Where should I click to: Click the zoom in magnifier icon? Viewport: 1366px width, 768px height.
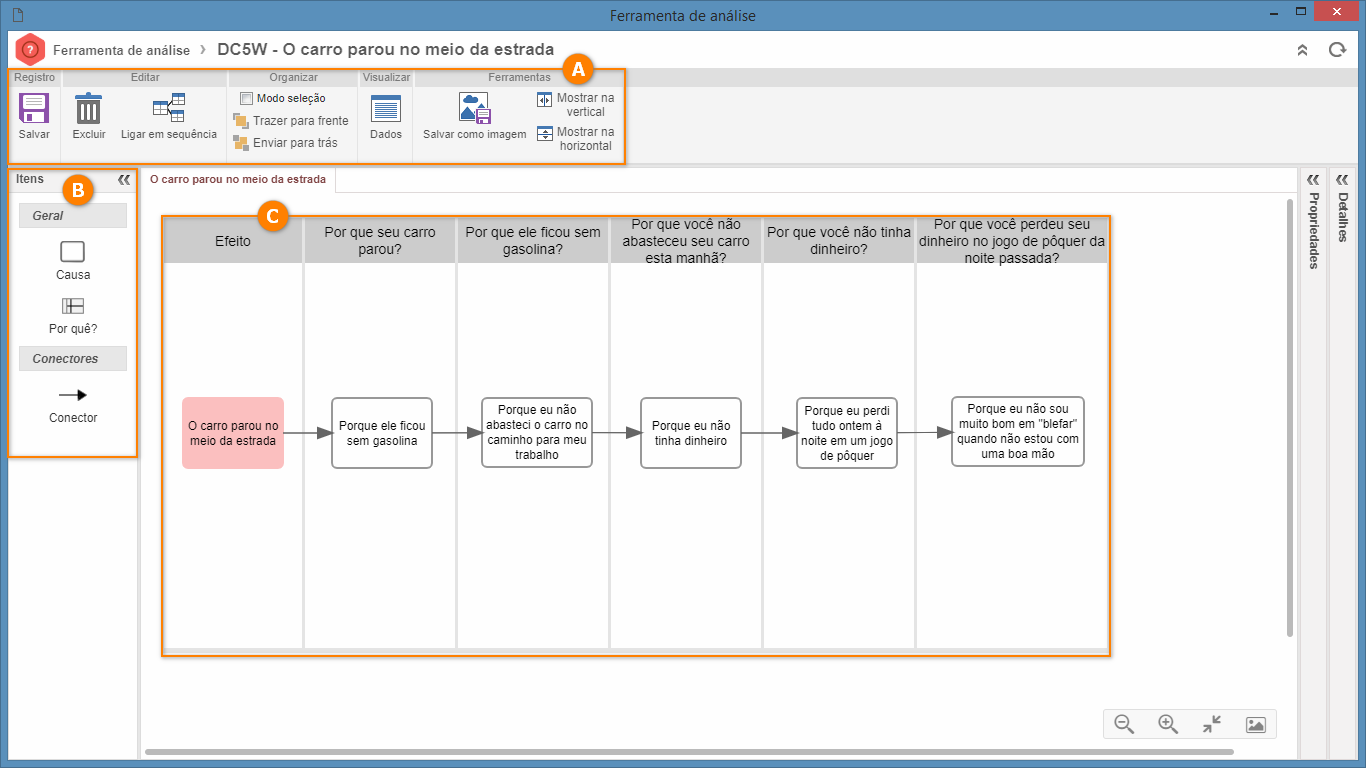[x=1168, y=724]
